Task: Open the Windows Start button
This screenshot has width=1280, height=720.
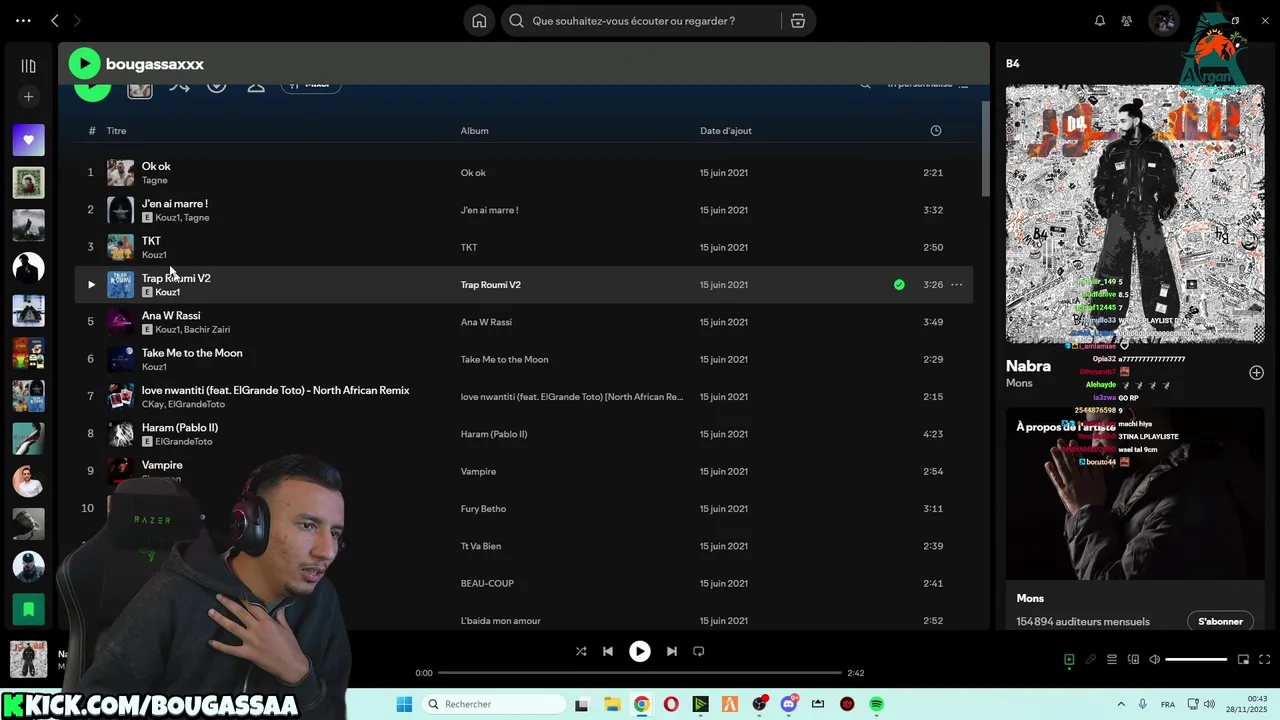Action: point(404,705)
